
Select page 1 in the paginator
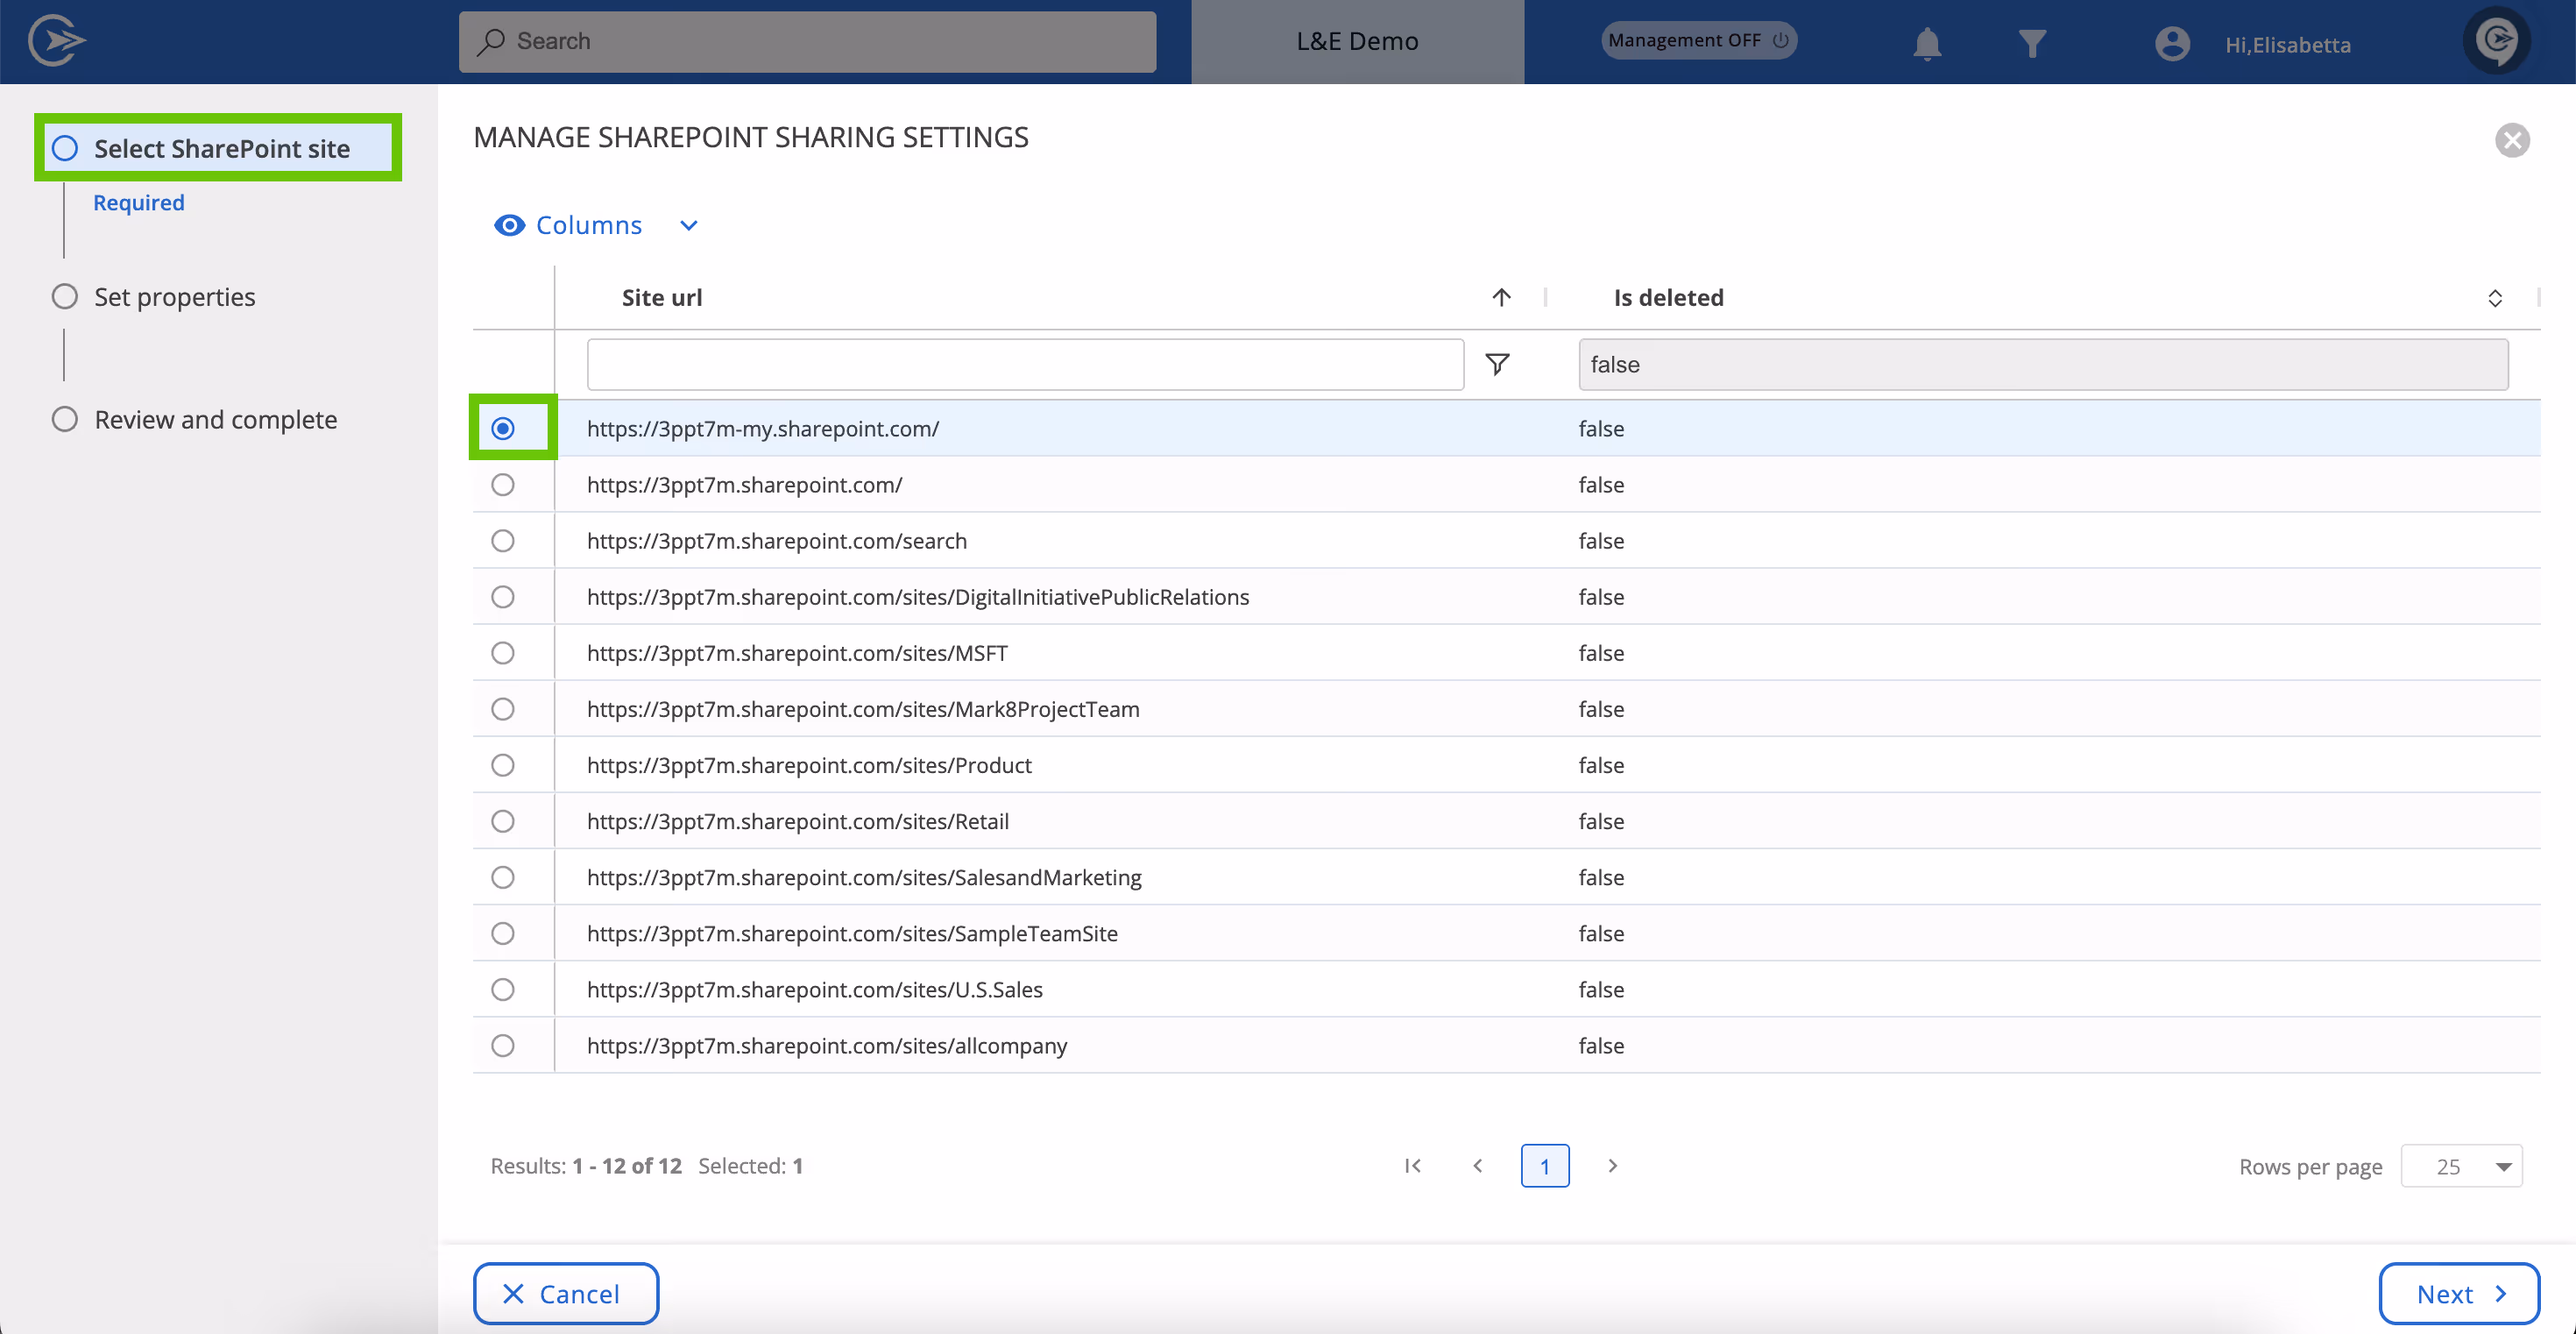[x=1545, y=1166]
